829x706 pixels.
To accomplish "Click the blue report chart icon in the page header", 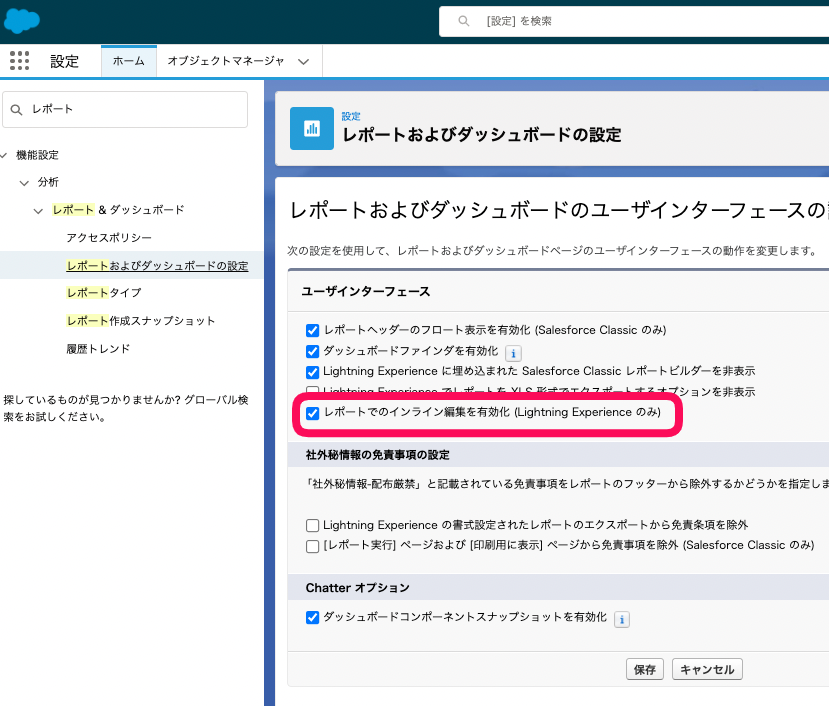I will pyautogui.click(x=312, y=129).
